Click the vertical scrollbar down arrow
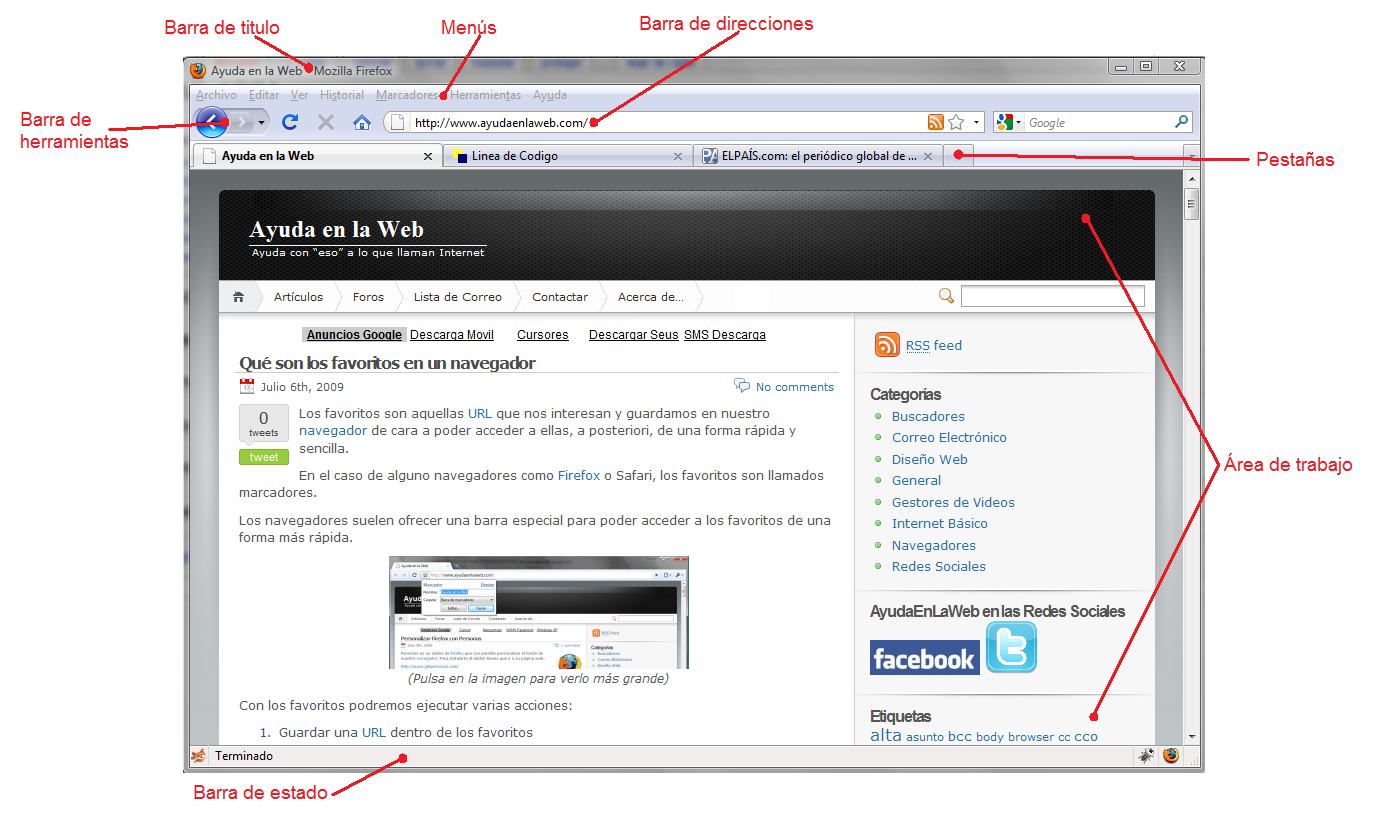The image size is (1383, 819). point(1192,736)
